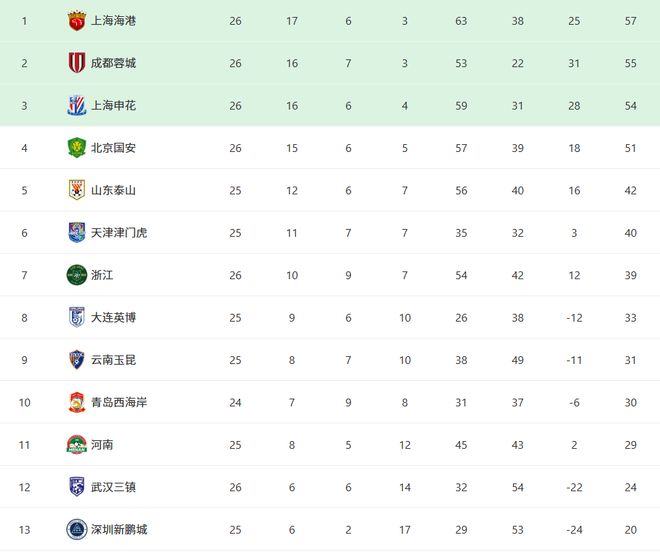Select the 青岛西海岸 team name
This screenshot has height=552, width=660.
[x=119, y=402]
